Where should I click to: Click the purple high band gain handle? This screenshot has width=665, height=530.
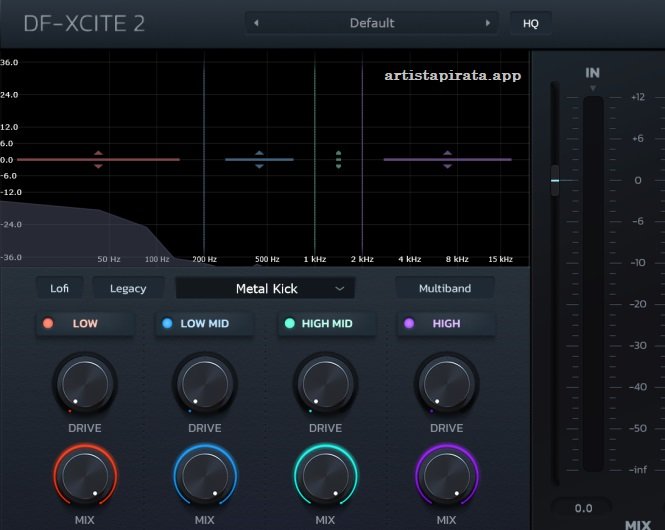[447, 159]
